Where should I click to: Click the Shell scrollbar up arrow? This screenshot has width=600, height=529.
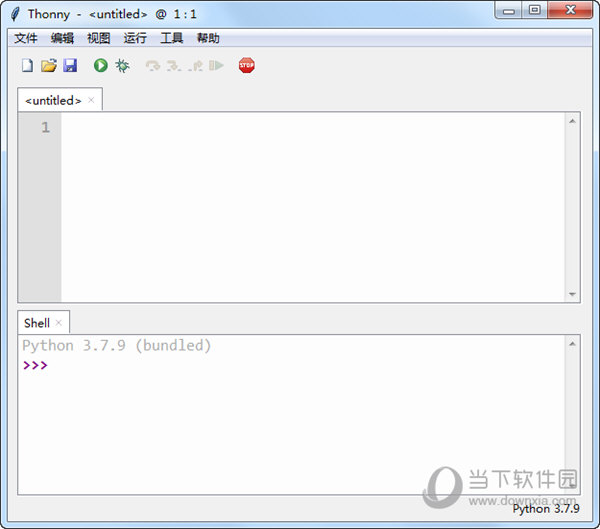click(572, 344)
